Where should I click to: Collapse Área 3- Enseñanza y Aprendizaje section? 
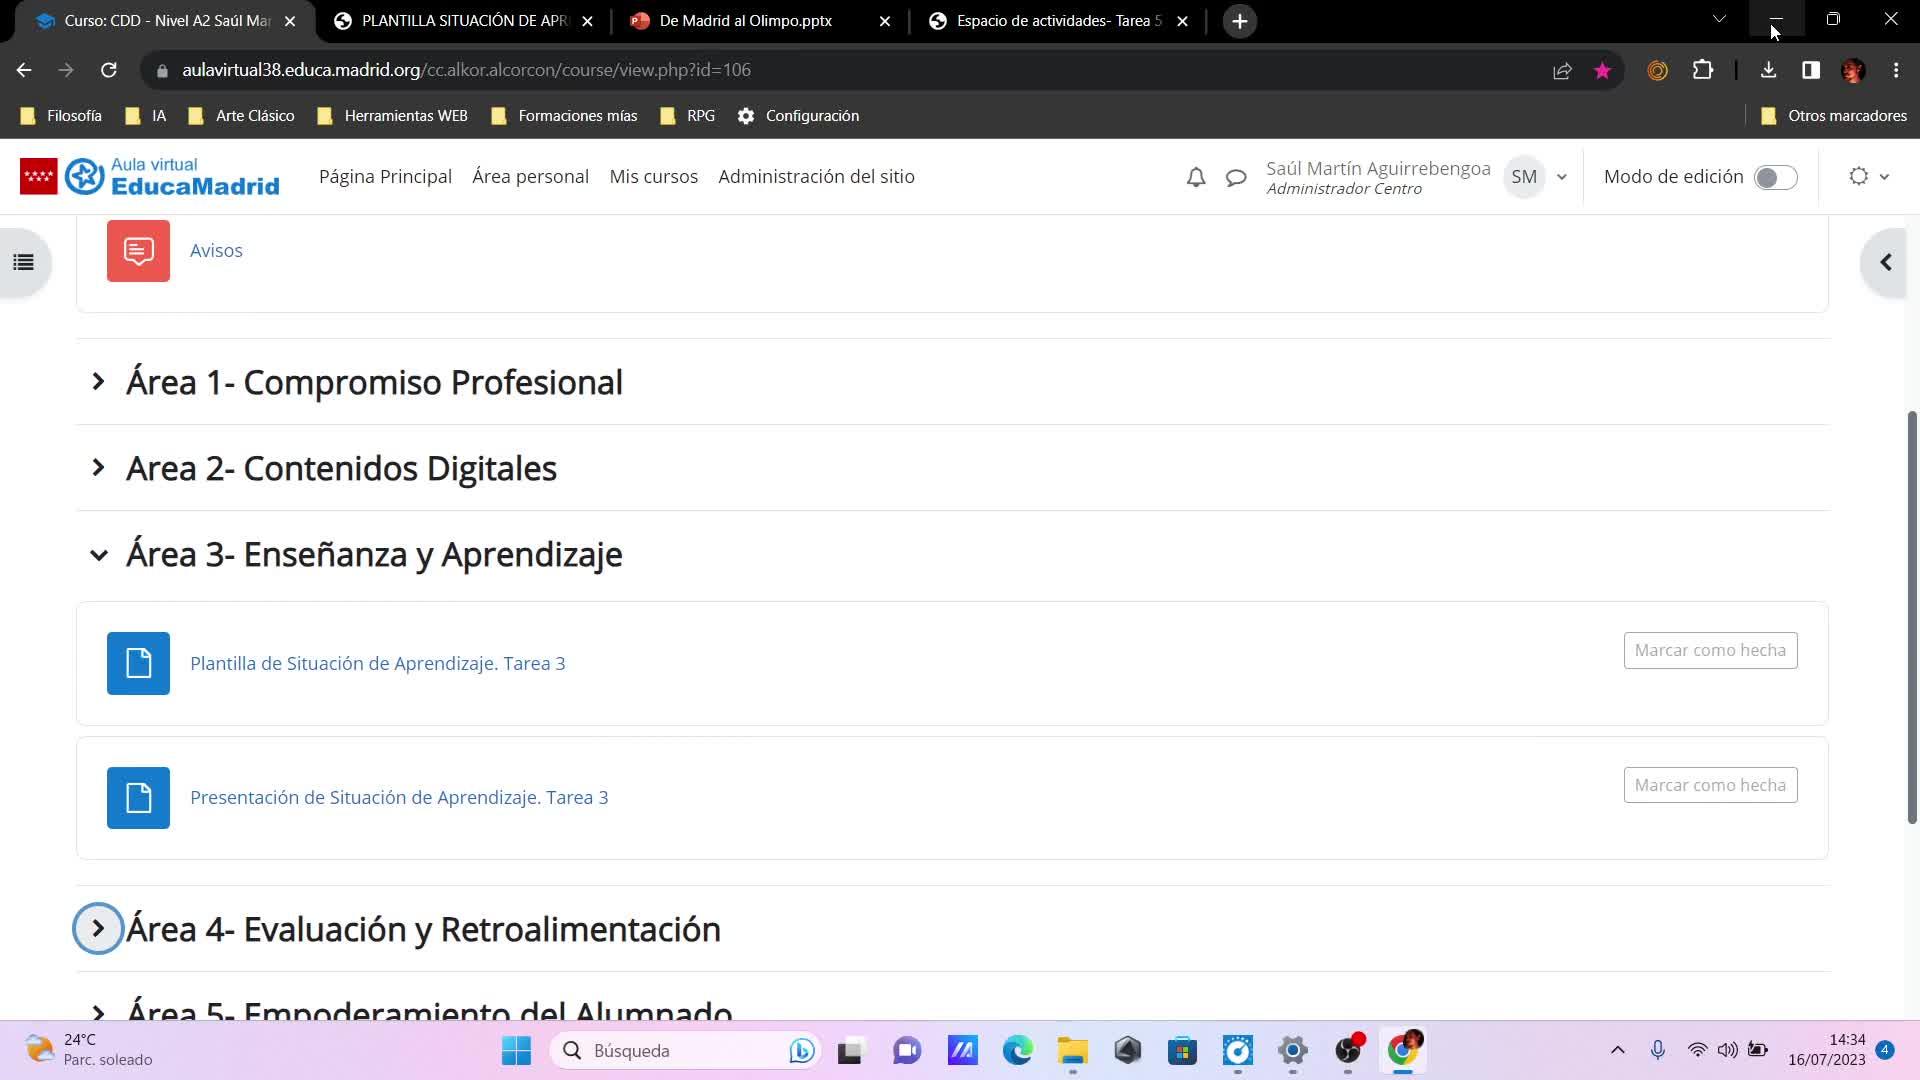click(x=98, y=554)
